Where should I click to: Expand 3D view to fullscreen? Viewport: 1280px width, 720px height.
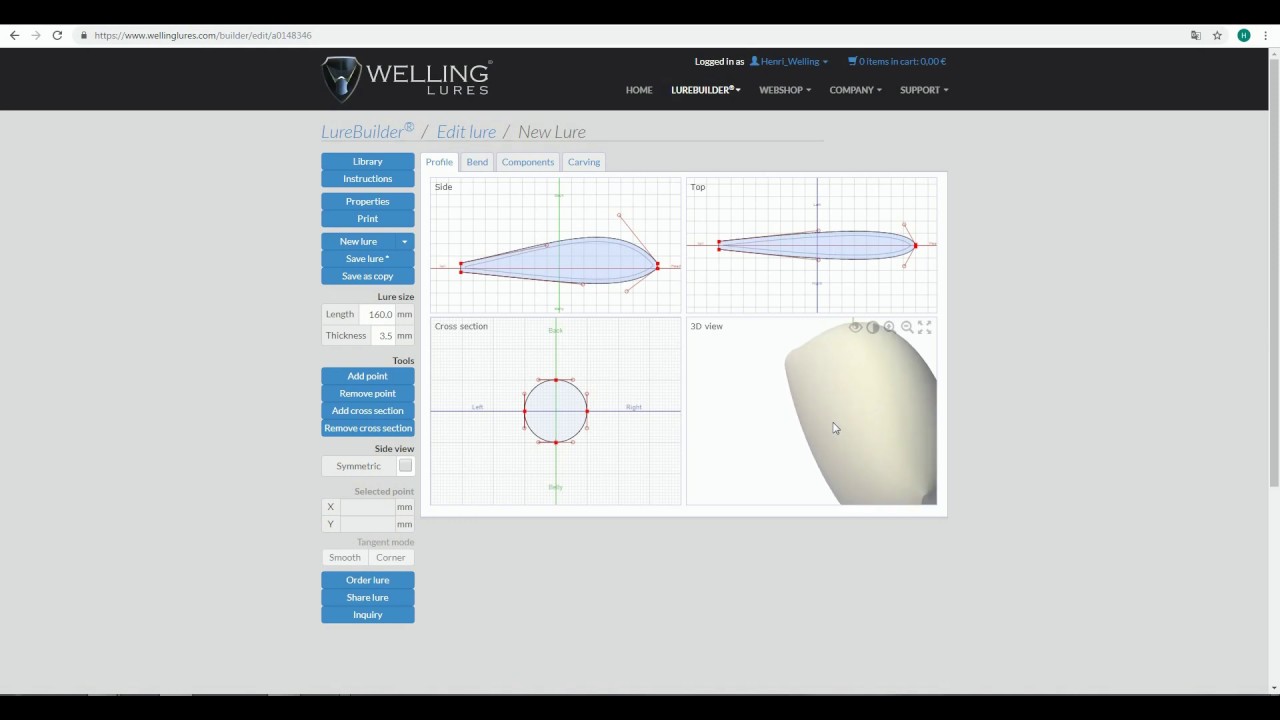point(925,327)
